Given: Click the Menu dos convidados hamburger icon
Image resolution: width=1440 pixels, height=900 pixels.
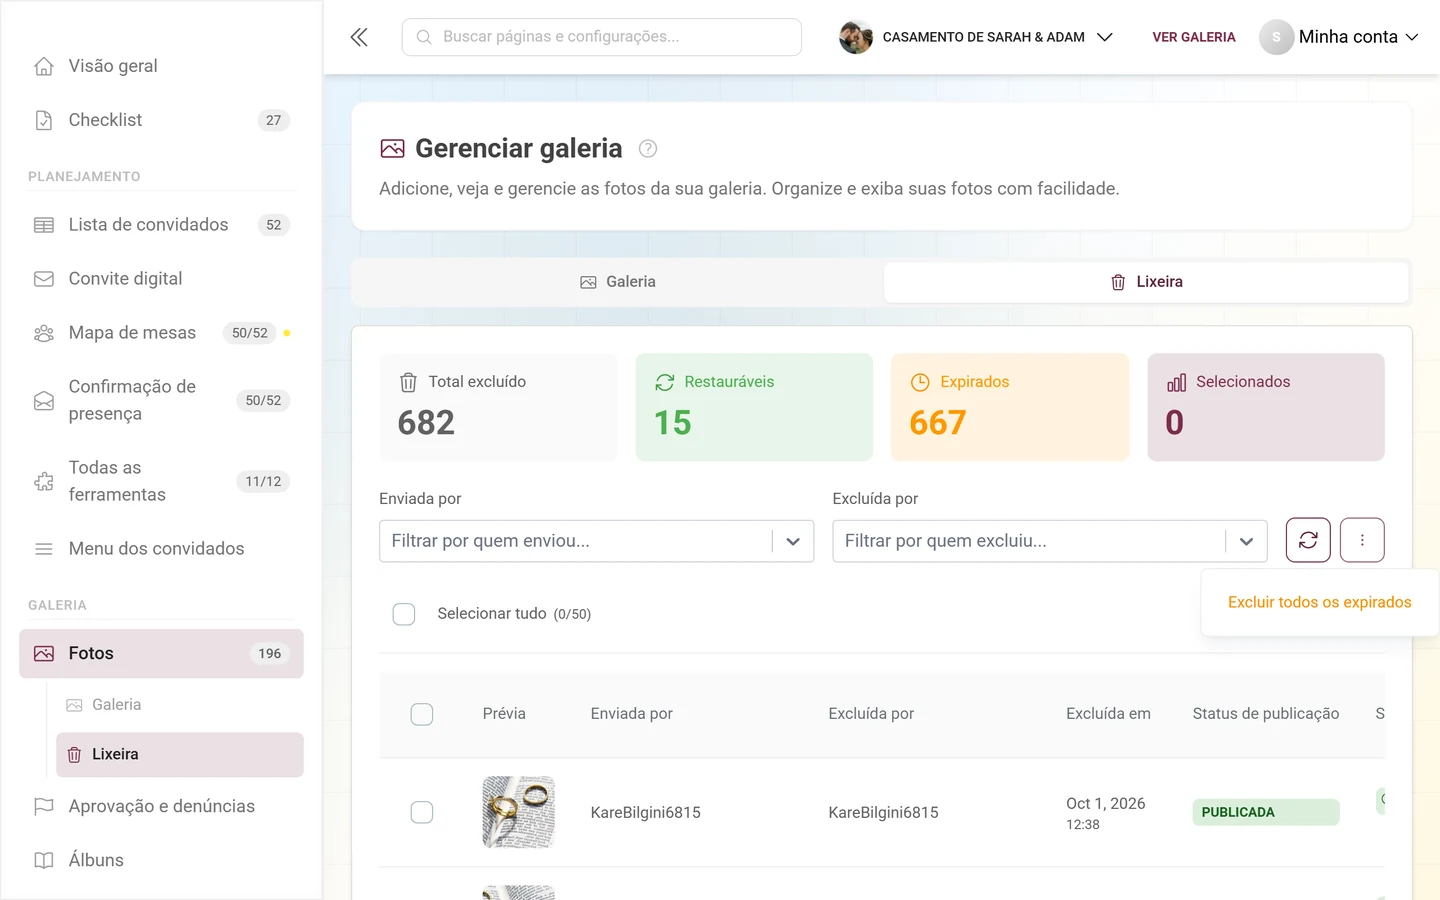Looking at the screenshot, I should (x=44, y=549).
